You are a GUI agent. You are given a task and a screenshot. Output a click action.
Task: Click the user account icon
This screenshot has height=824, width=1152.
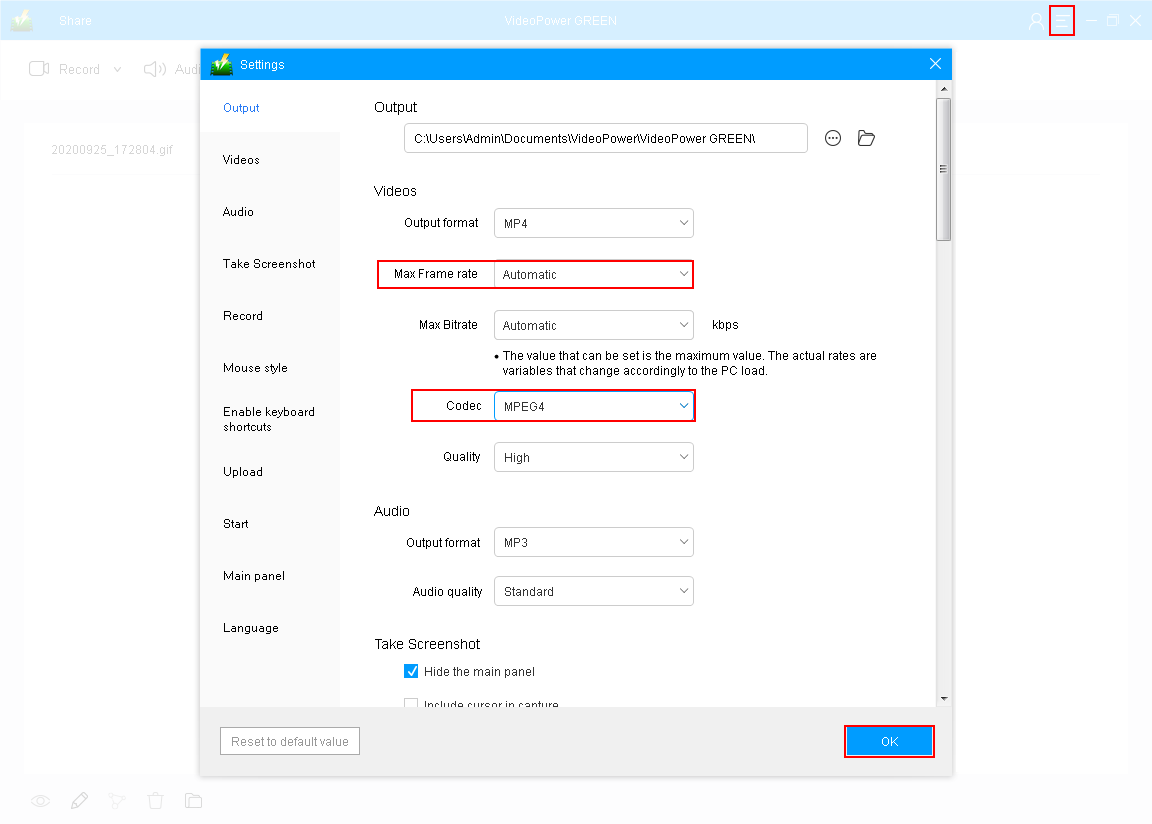(x=1036, y=20)
